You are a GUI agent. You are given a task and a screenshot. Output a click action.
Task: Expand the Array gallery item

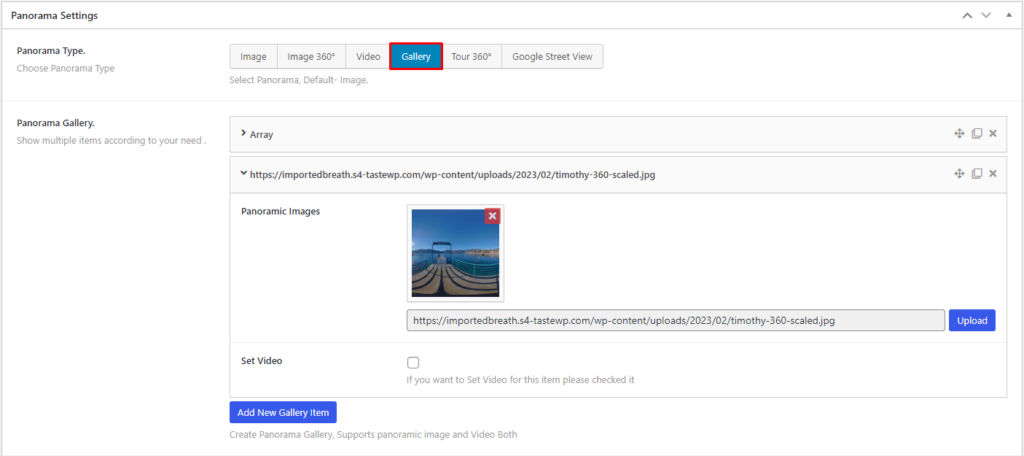tap(244, 134)
